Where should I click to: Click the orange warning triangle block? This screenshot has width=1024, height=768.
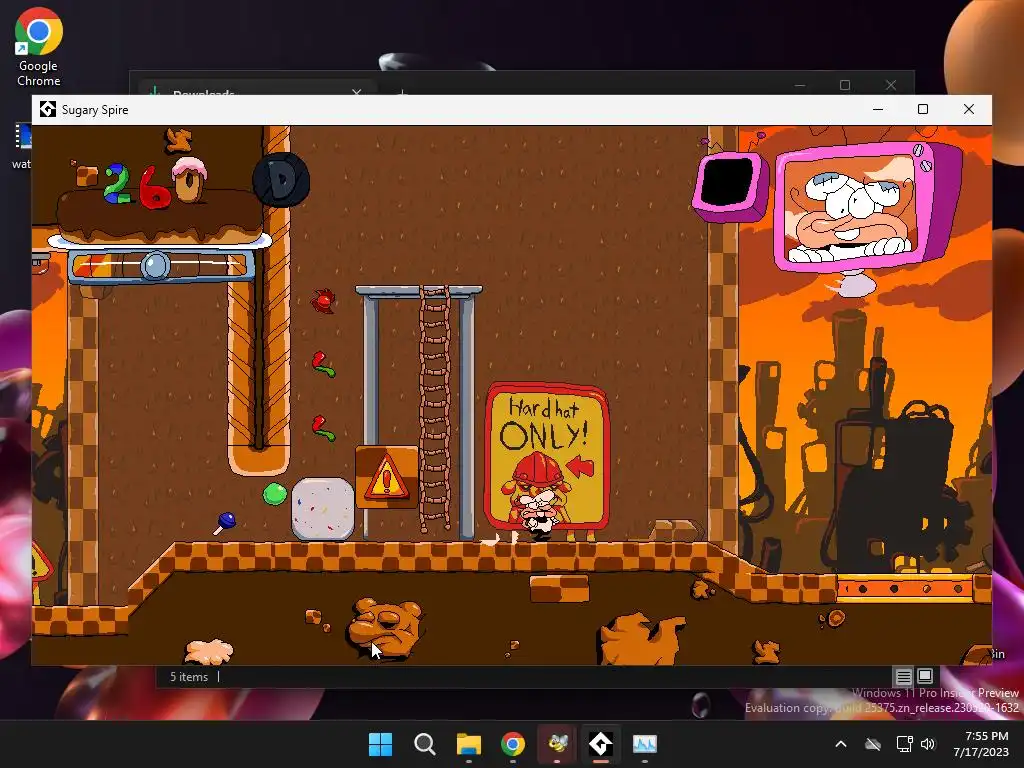click(387, 477)
